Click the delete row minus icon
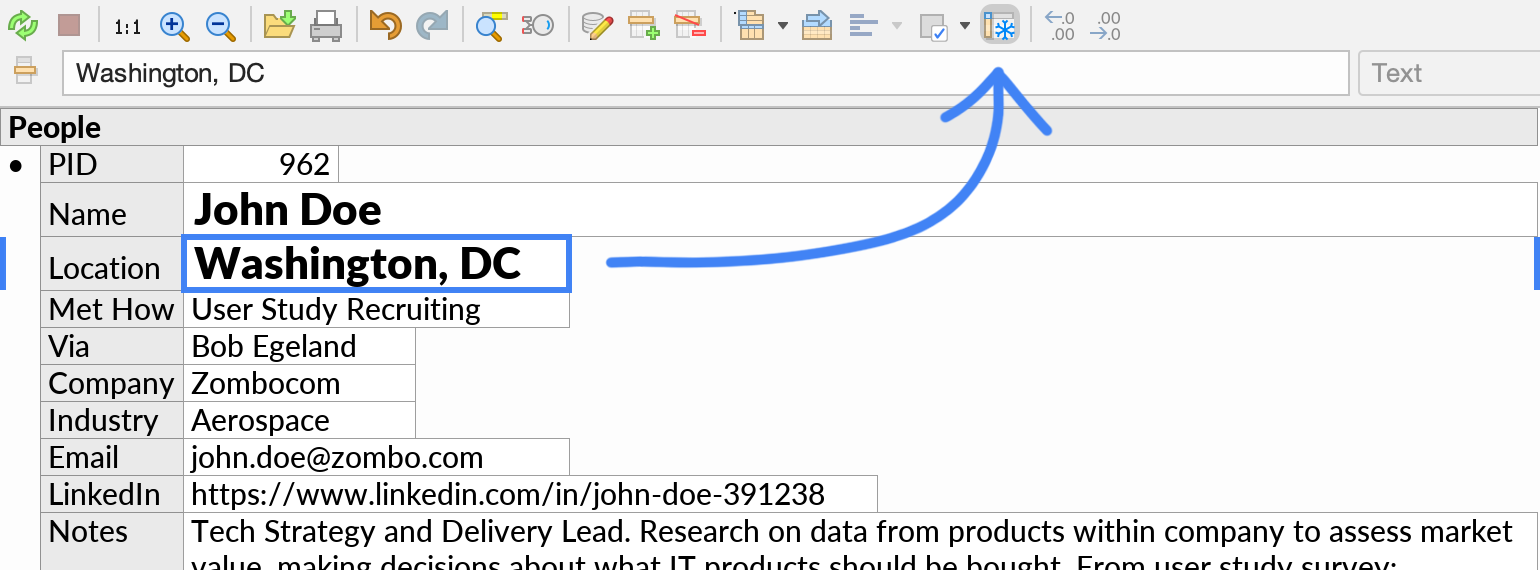 [690, 25]
